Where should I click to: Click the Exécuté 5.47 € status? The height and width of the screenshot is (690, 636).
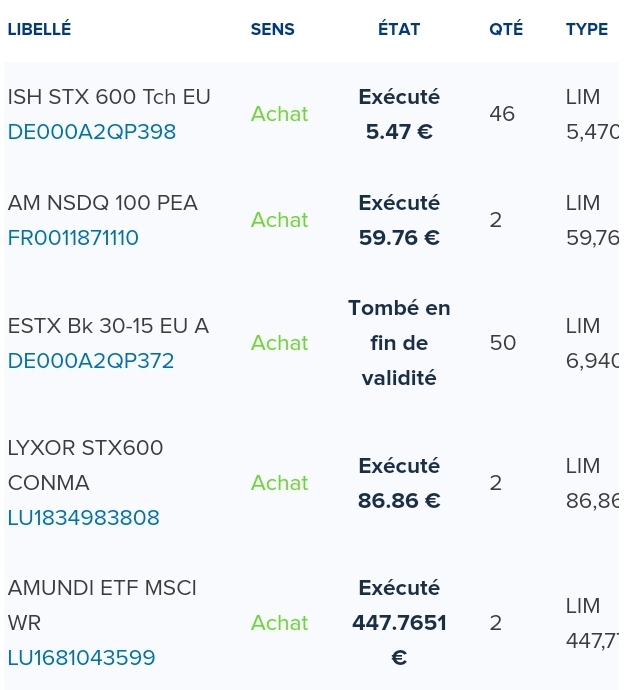tap(399, 114)
